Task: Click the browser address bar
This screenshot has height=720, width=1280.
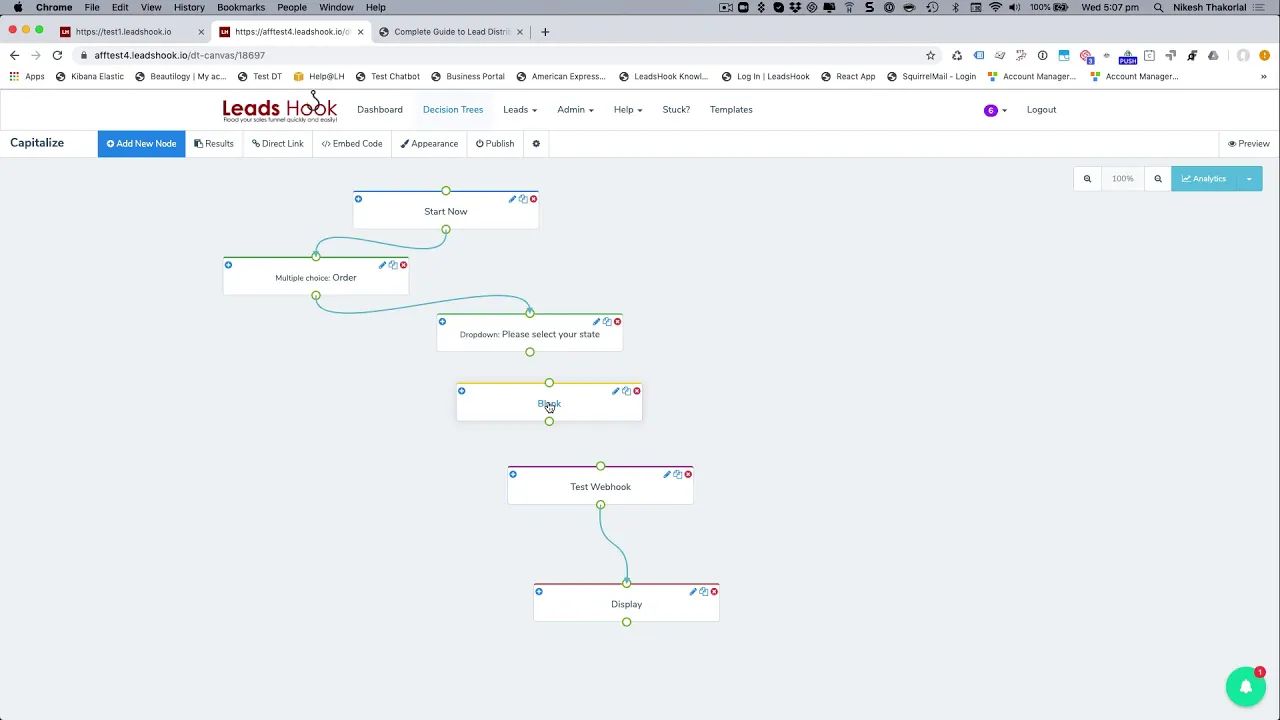Action: 500,55
